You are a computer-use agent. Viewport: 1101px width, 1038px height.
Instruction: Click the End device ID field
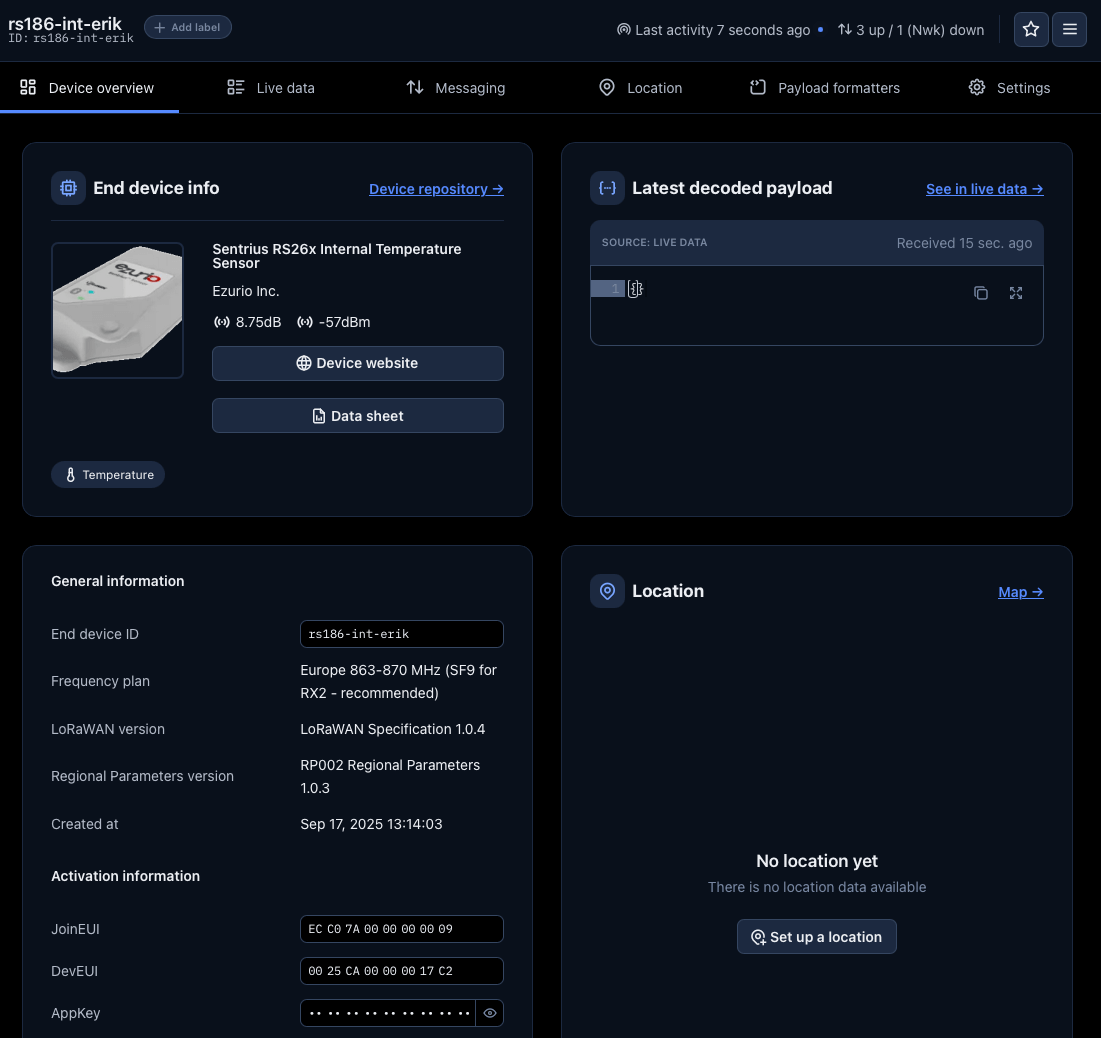coord(401,634)
